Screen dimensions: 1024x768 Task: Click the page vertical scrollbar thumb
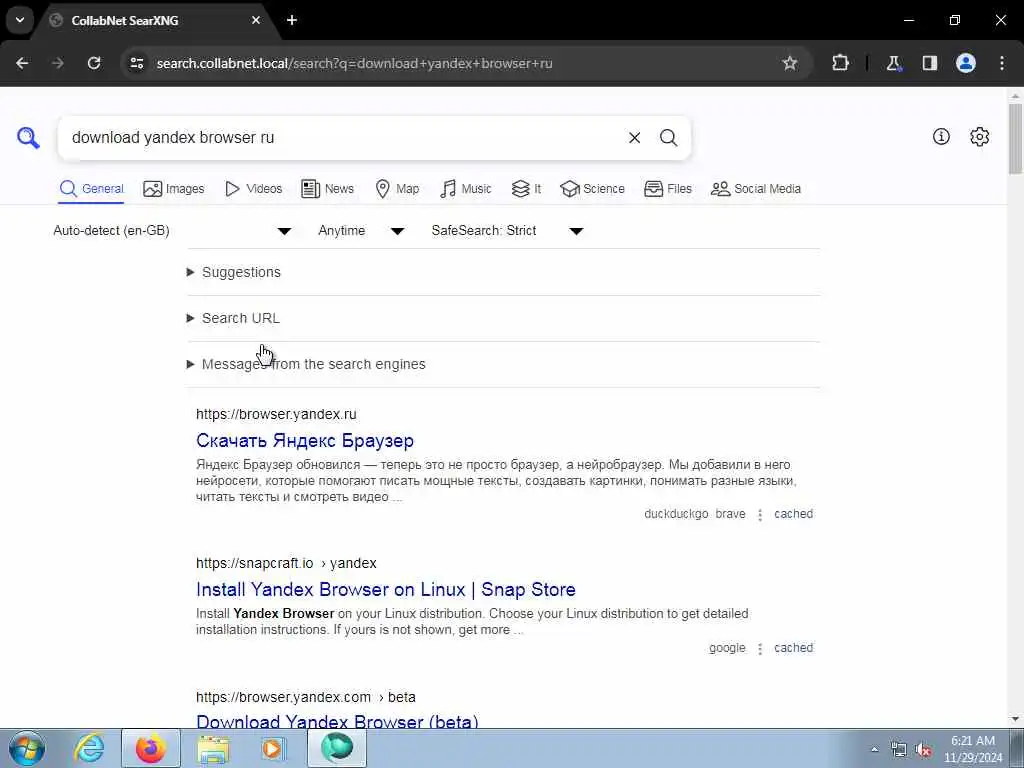[1016, 138]
